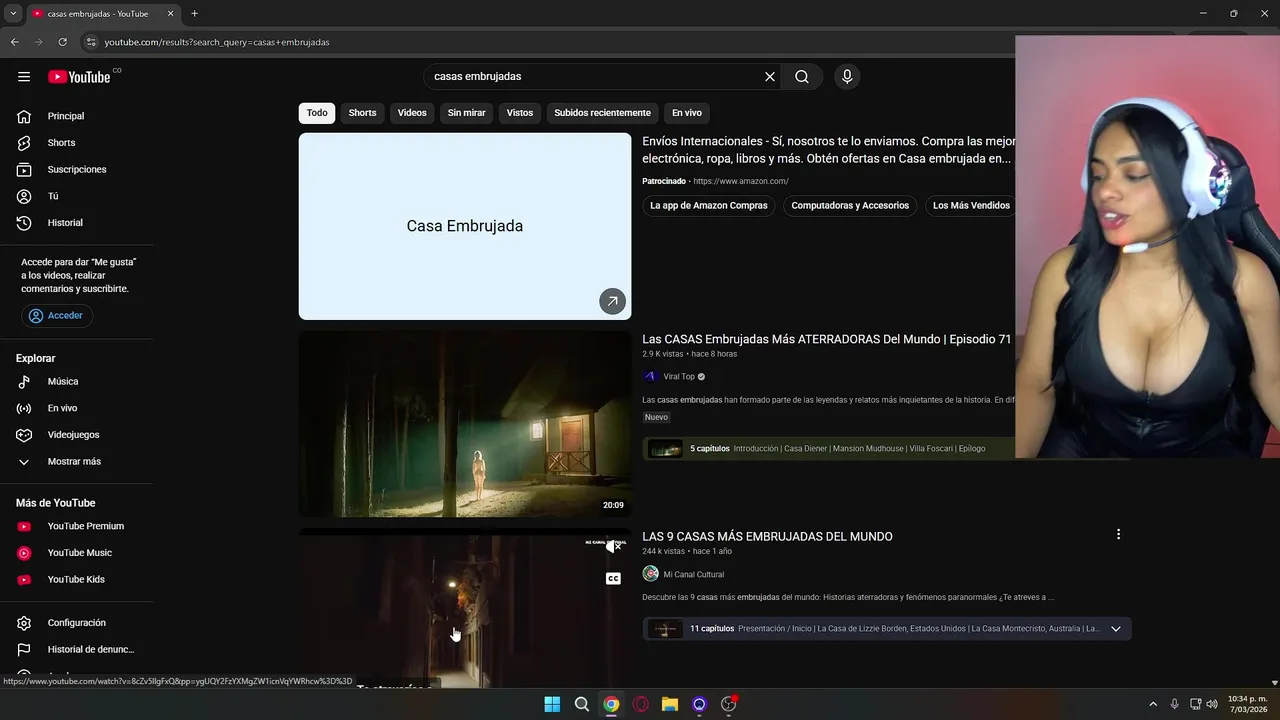
Task: Start voice search with the microphone icon
Action: (847, 77)
